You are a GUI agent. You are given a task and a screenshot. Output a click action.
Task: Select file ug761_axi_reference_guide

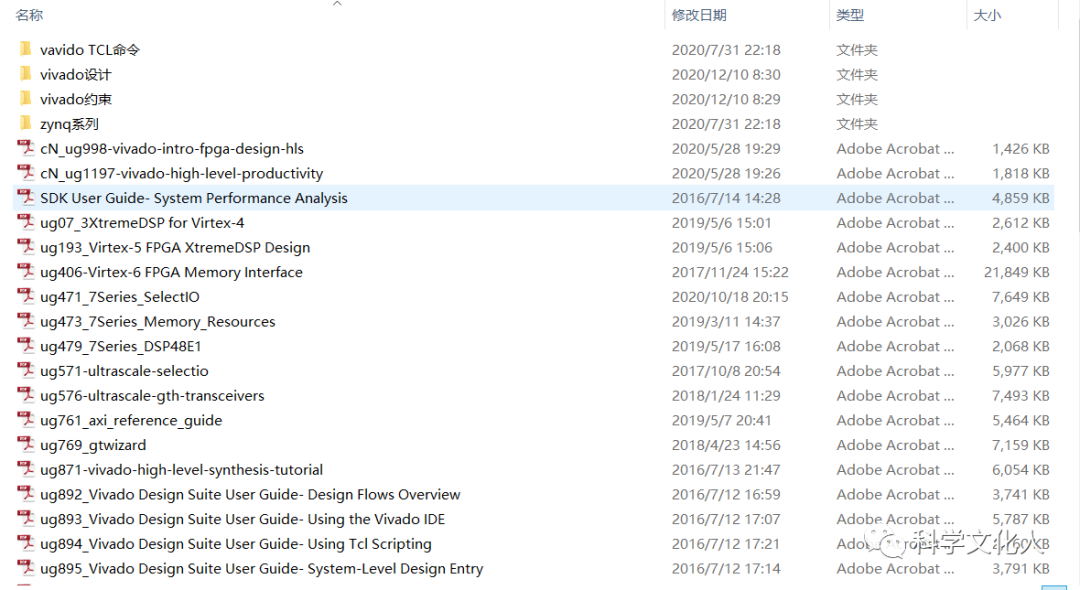131,420
